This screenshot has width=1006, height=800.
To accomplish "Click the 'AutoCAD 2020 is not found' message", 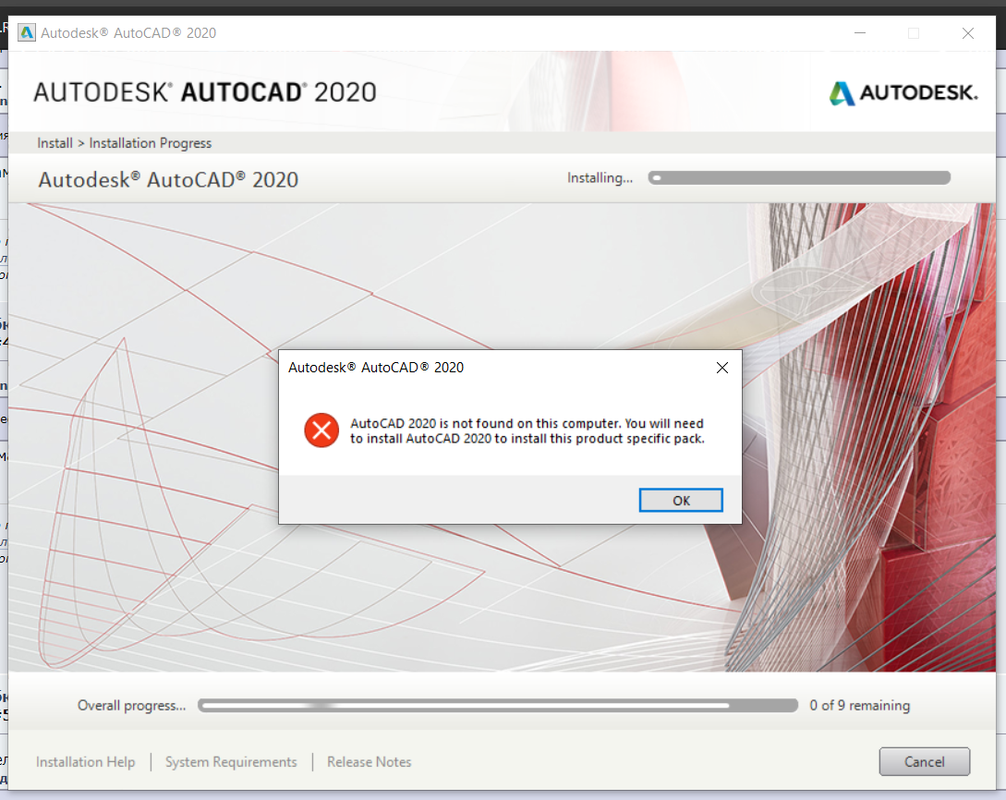I will coord(527,431).
